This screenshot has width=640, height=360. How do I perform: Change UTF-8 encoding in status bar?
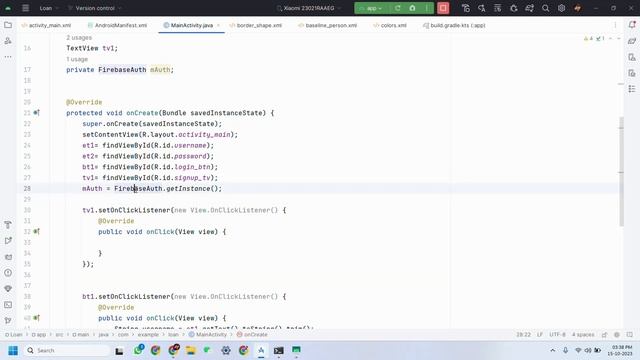pos(557,335)
